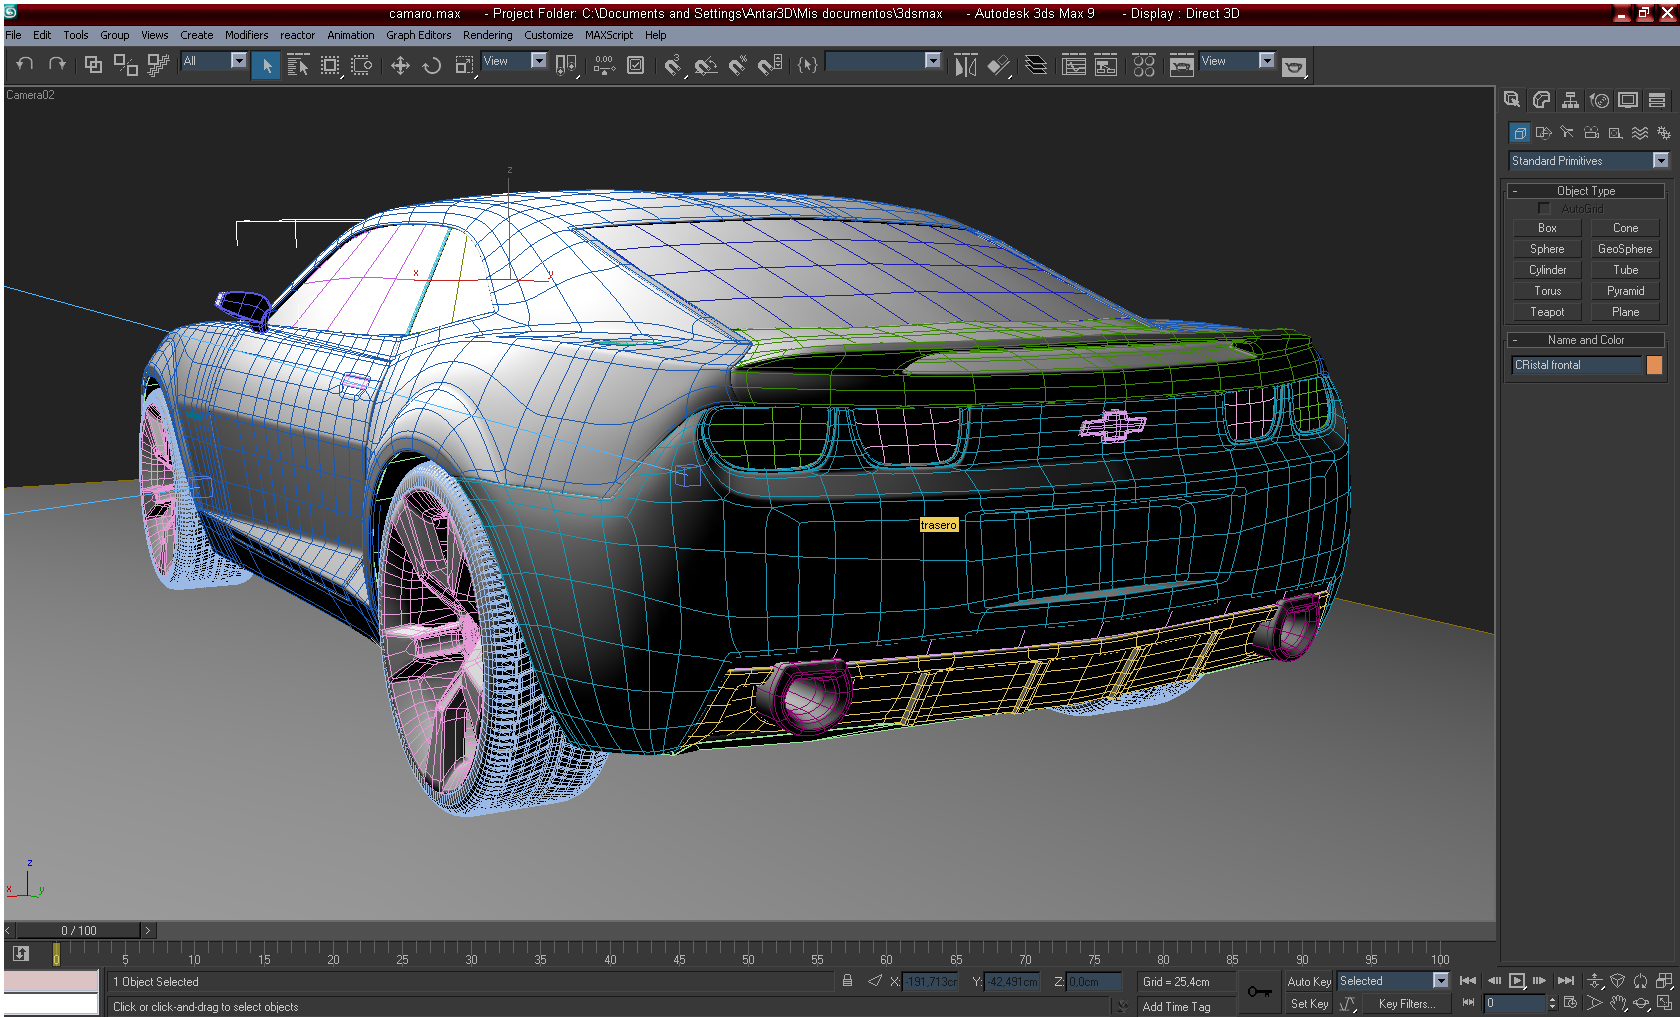The width and height of the screenshot is (1680, 1017).
Task: Open the Render Scene dialog
Action: (1182, 65)
